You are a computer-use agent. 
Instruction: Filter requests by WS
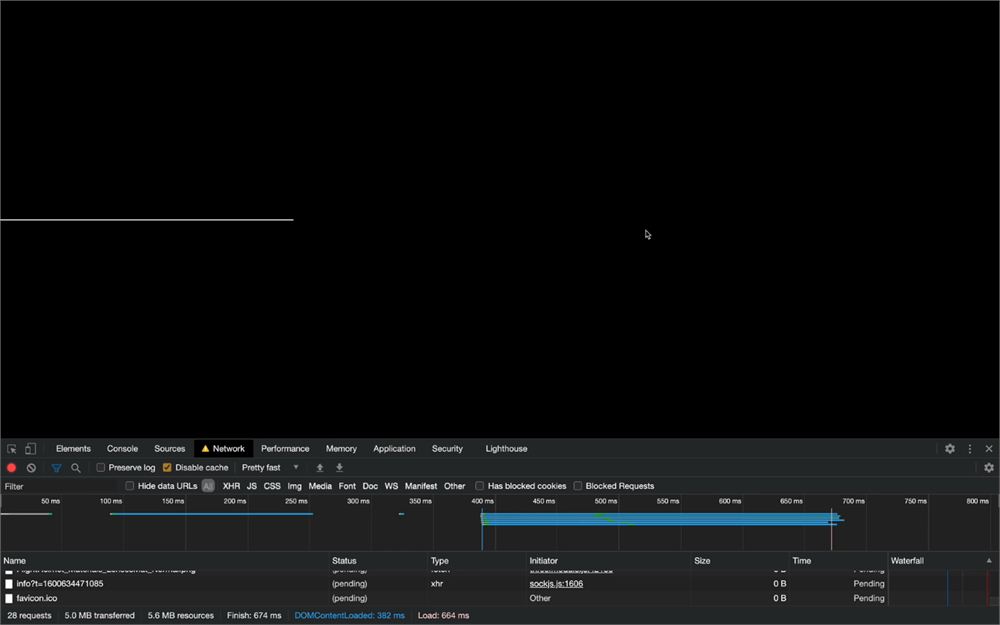(392, 486)
